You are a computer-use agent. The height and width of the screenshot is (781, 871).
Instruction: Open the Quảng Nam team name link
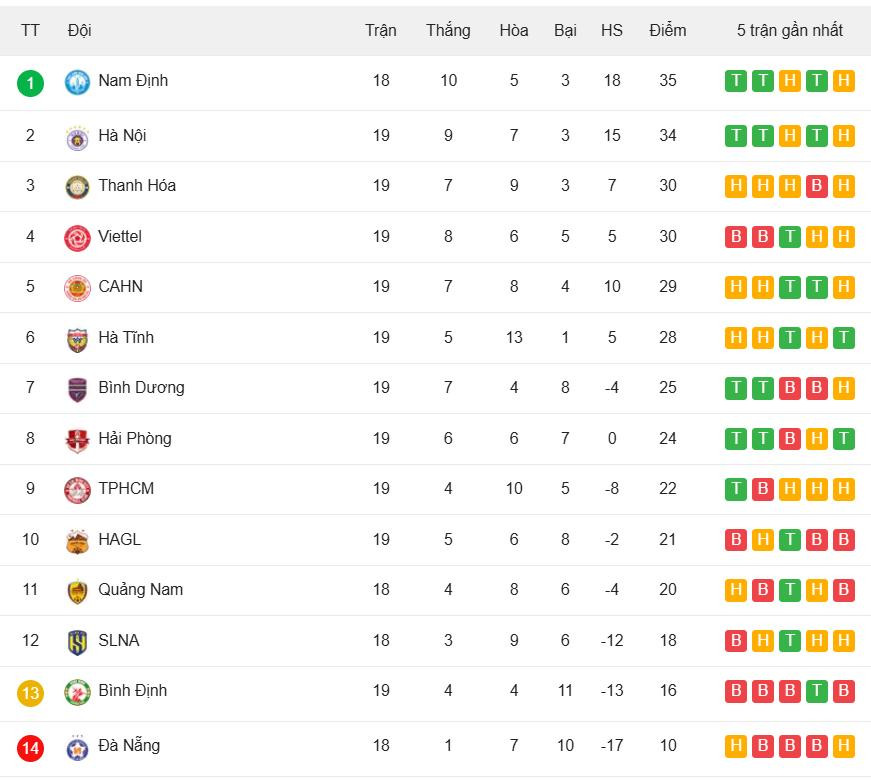140,589
